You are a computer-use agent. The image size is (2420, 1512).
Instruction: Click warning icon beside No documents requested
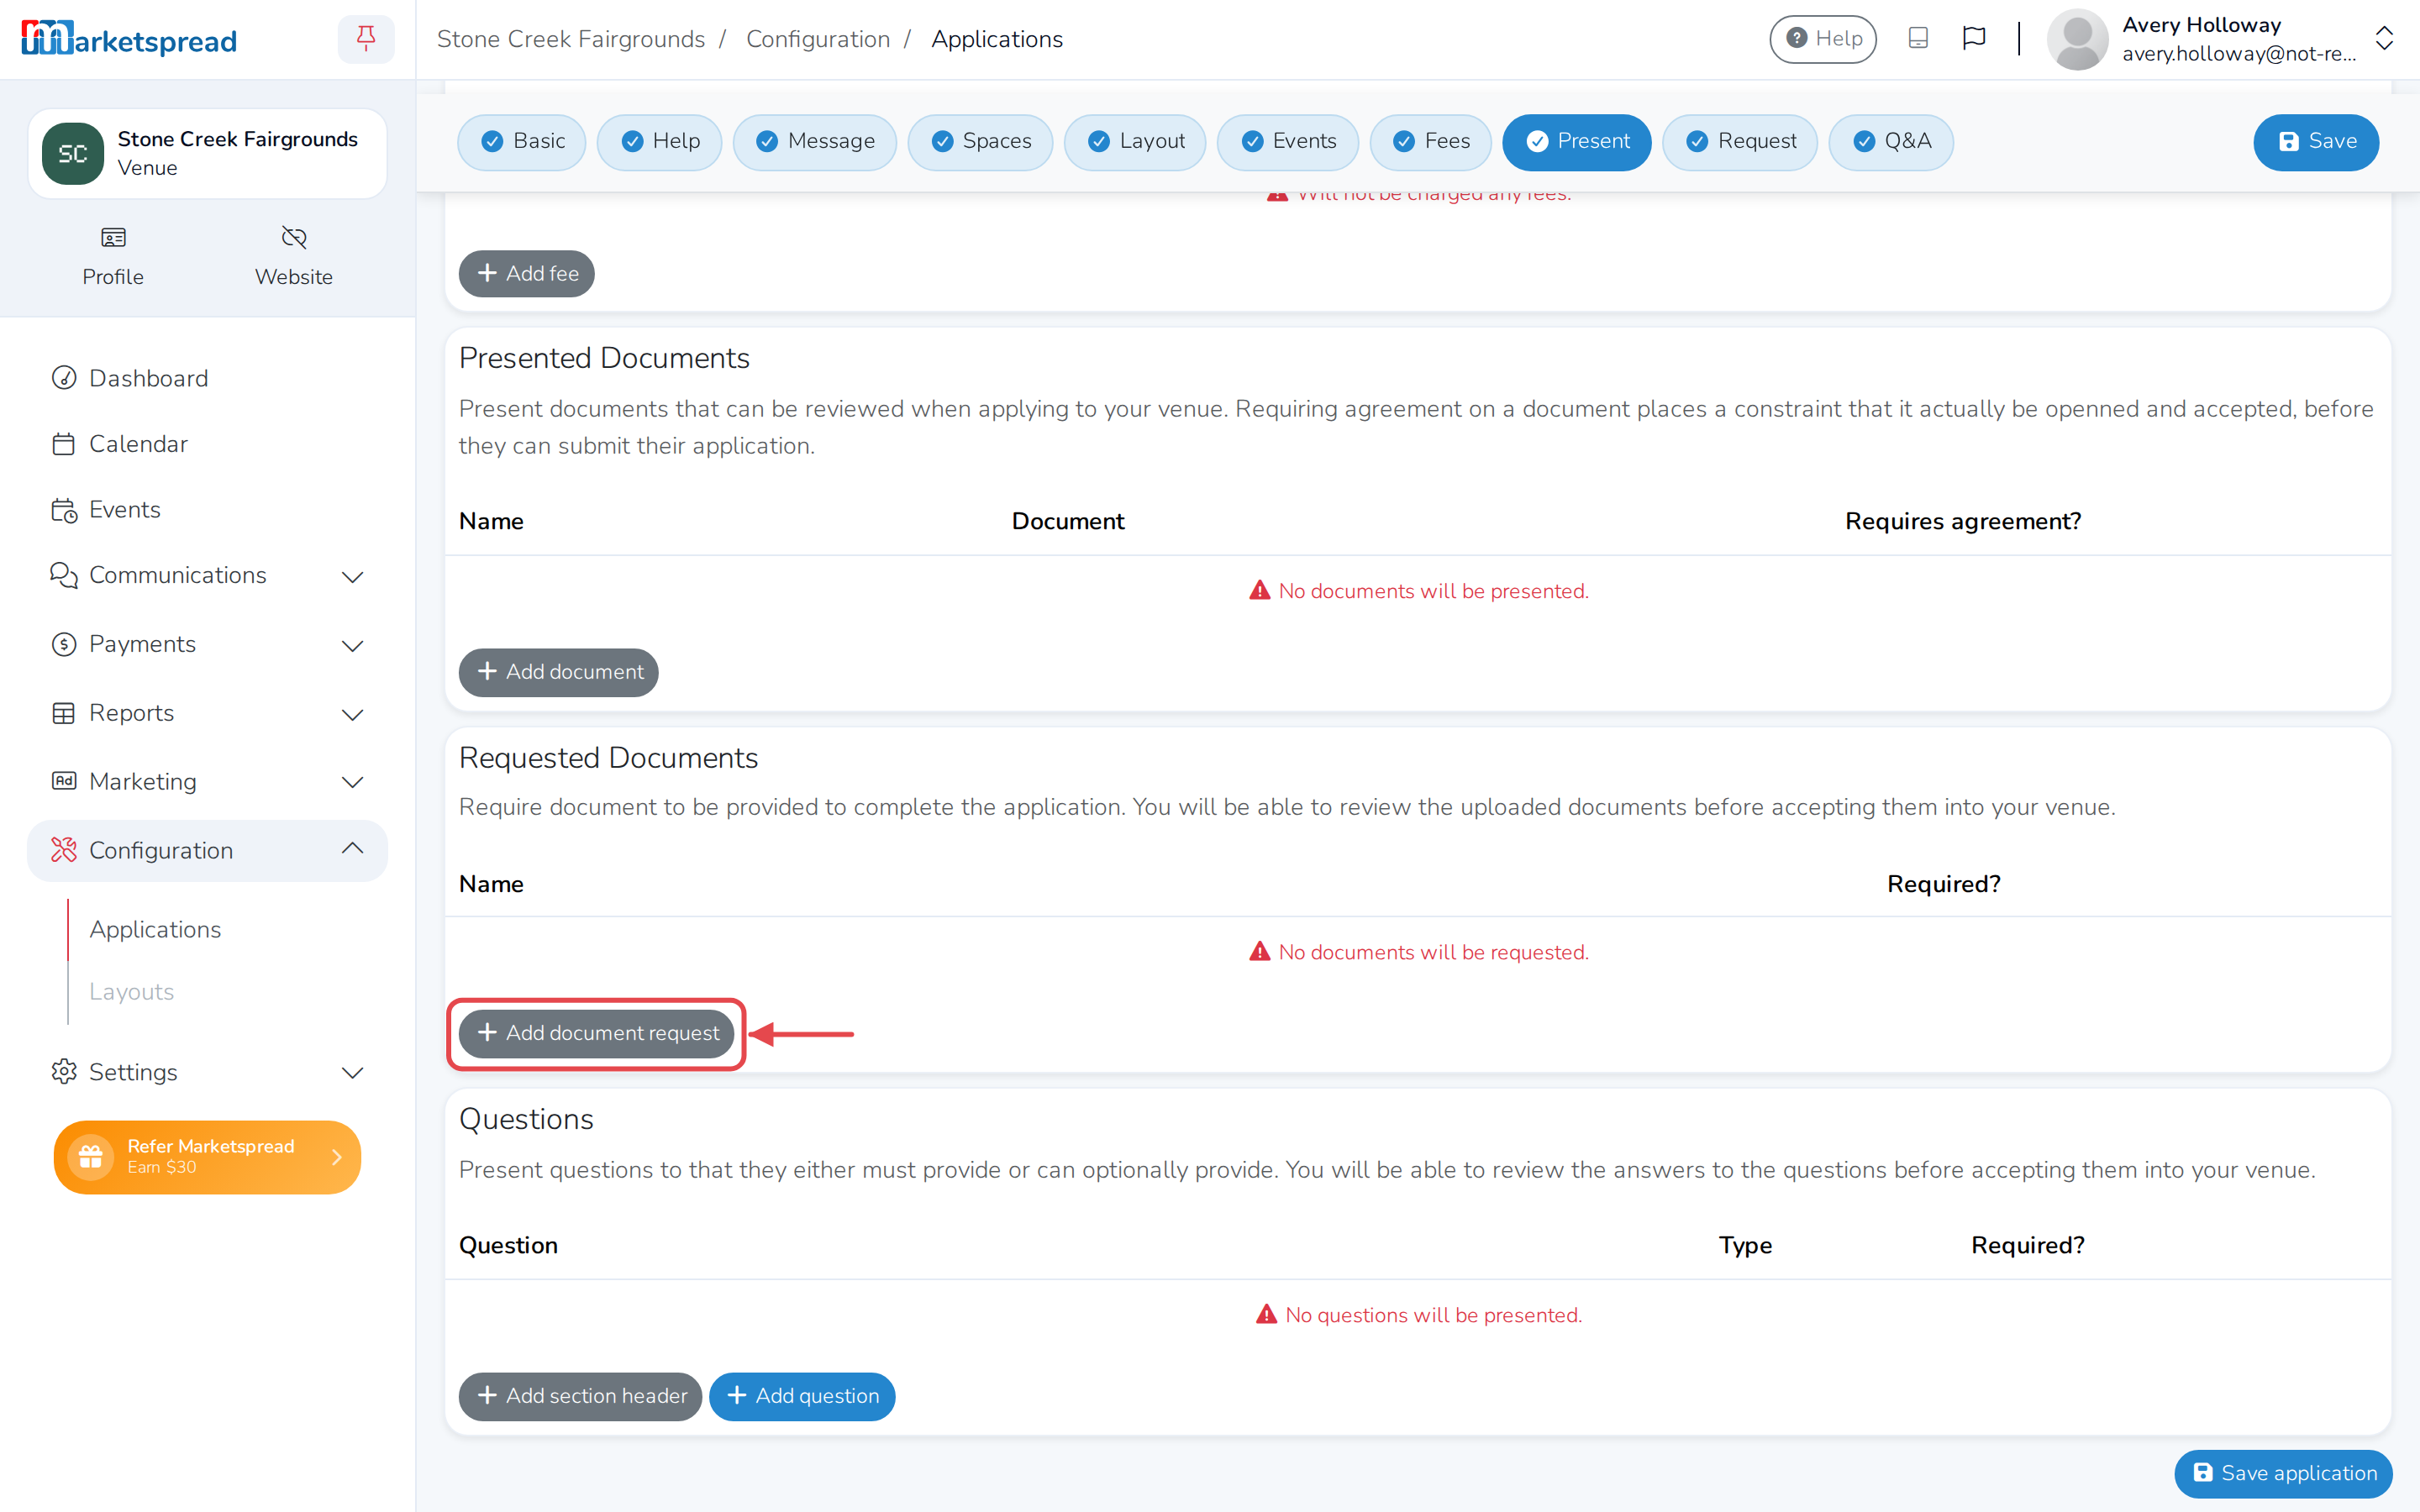pos(1260,952)
